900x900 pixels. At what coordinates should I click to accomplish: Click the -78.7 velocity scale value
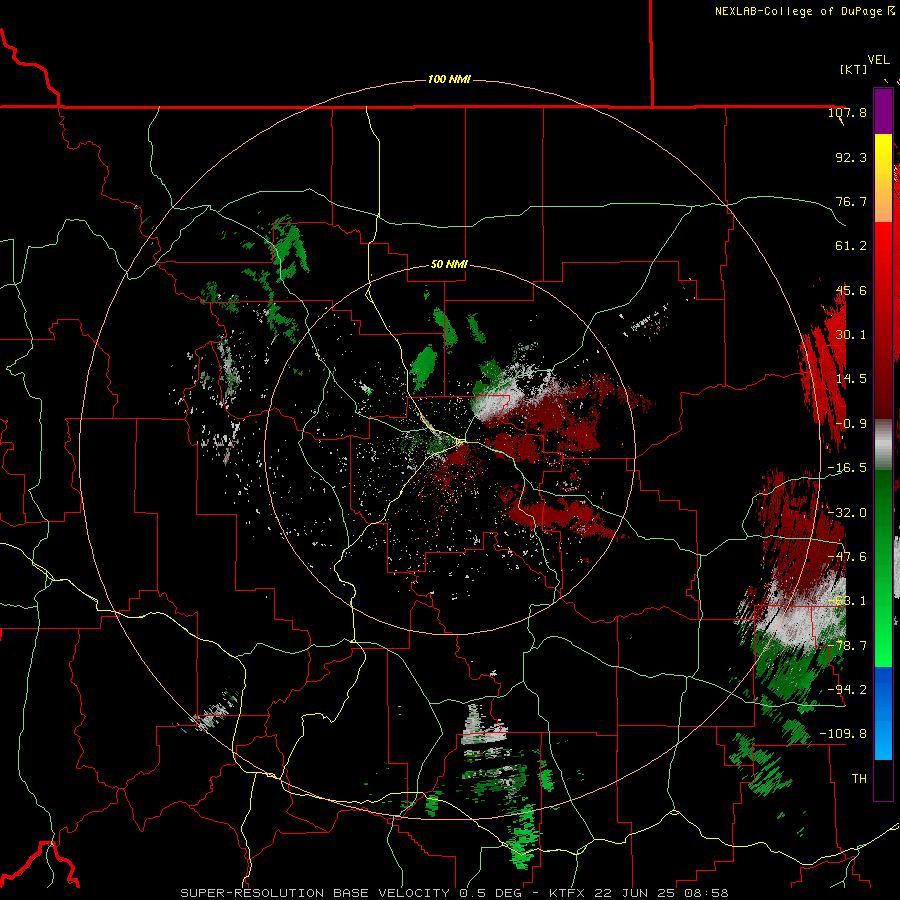point(847,646)
